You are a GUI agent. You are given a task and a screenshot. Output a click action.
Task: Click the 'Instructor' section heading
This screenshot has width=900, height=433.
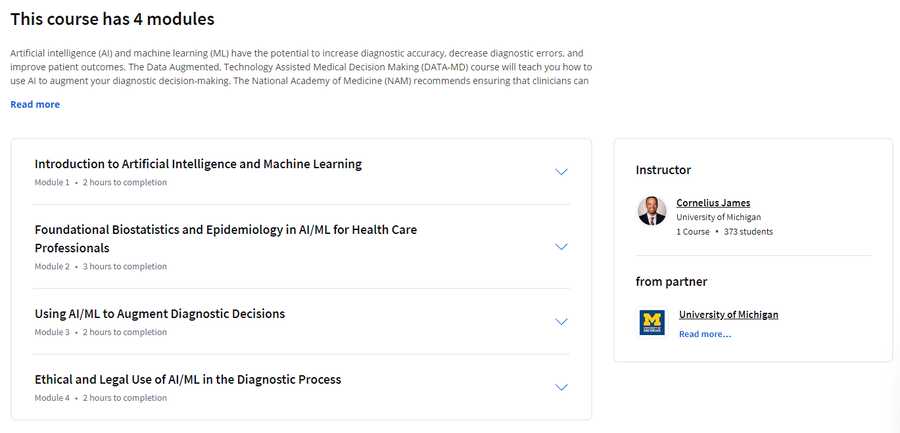point(663,170)
